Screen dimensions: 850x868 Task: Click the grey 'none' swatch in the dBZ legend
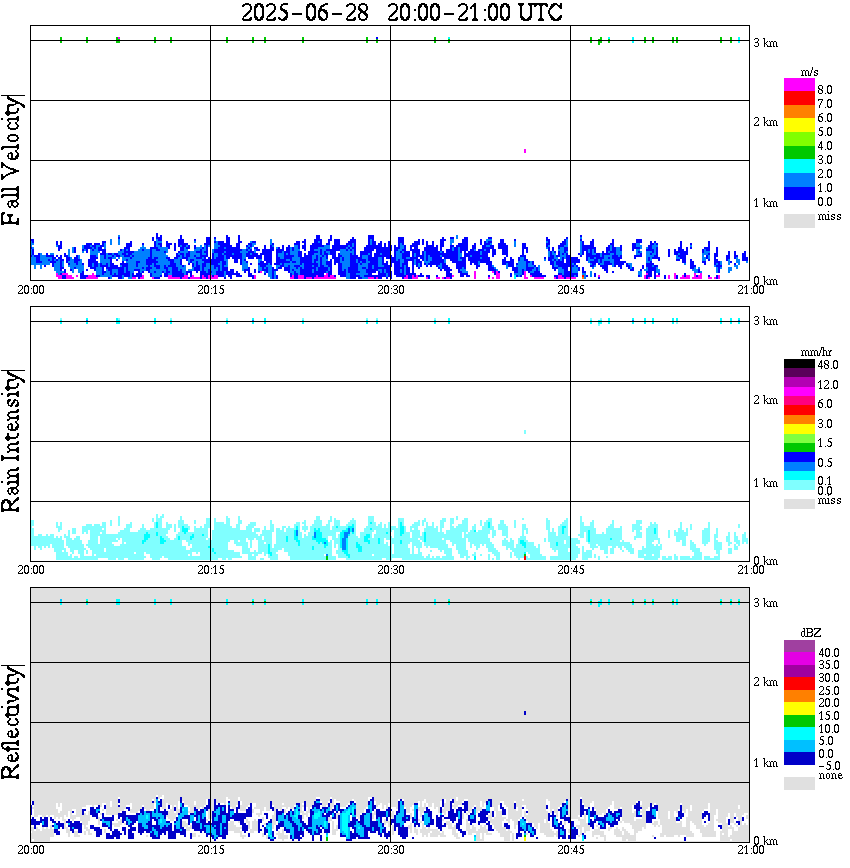point(799,783)
